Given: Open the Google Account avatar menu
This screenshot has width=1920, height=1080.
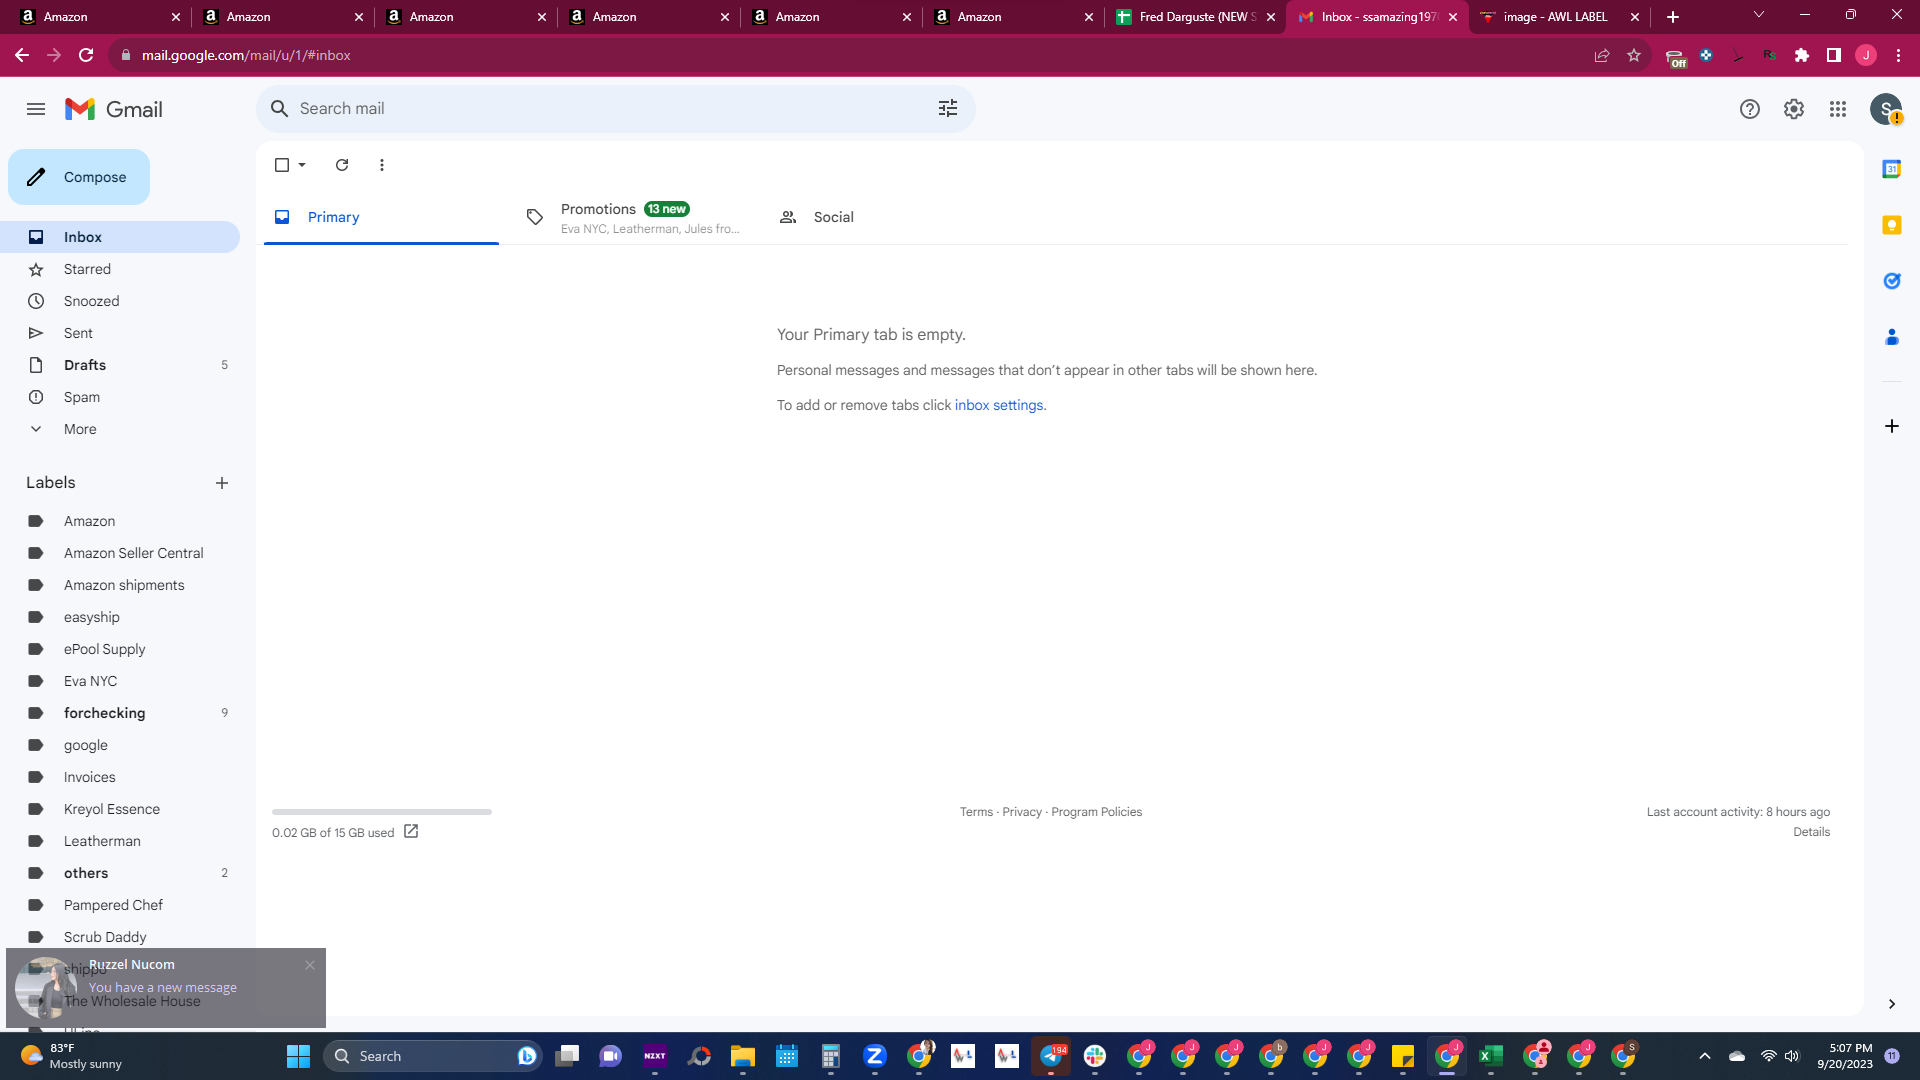Looking at the screenshot, I should coord(1886,109).
